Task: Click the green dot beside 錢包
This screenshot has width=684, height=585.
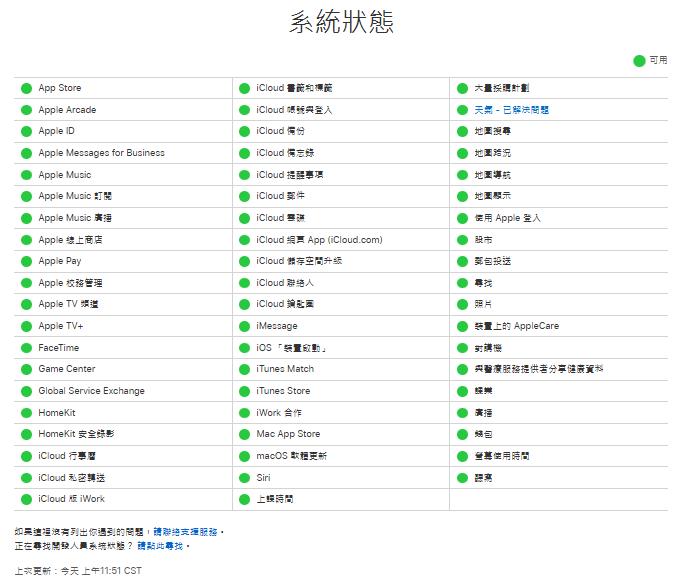Action: coord(462,434)
